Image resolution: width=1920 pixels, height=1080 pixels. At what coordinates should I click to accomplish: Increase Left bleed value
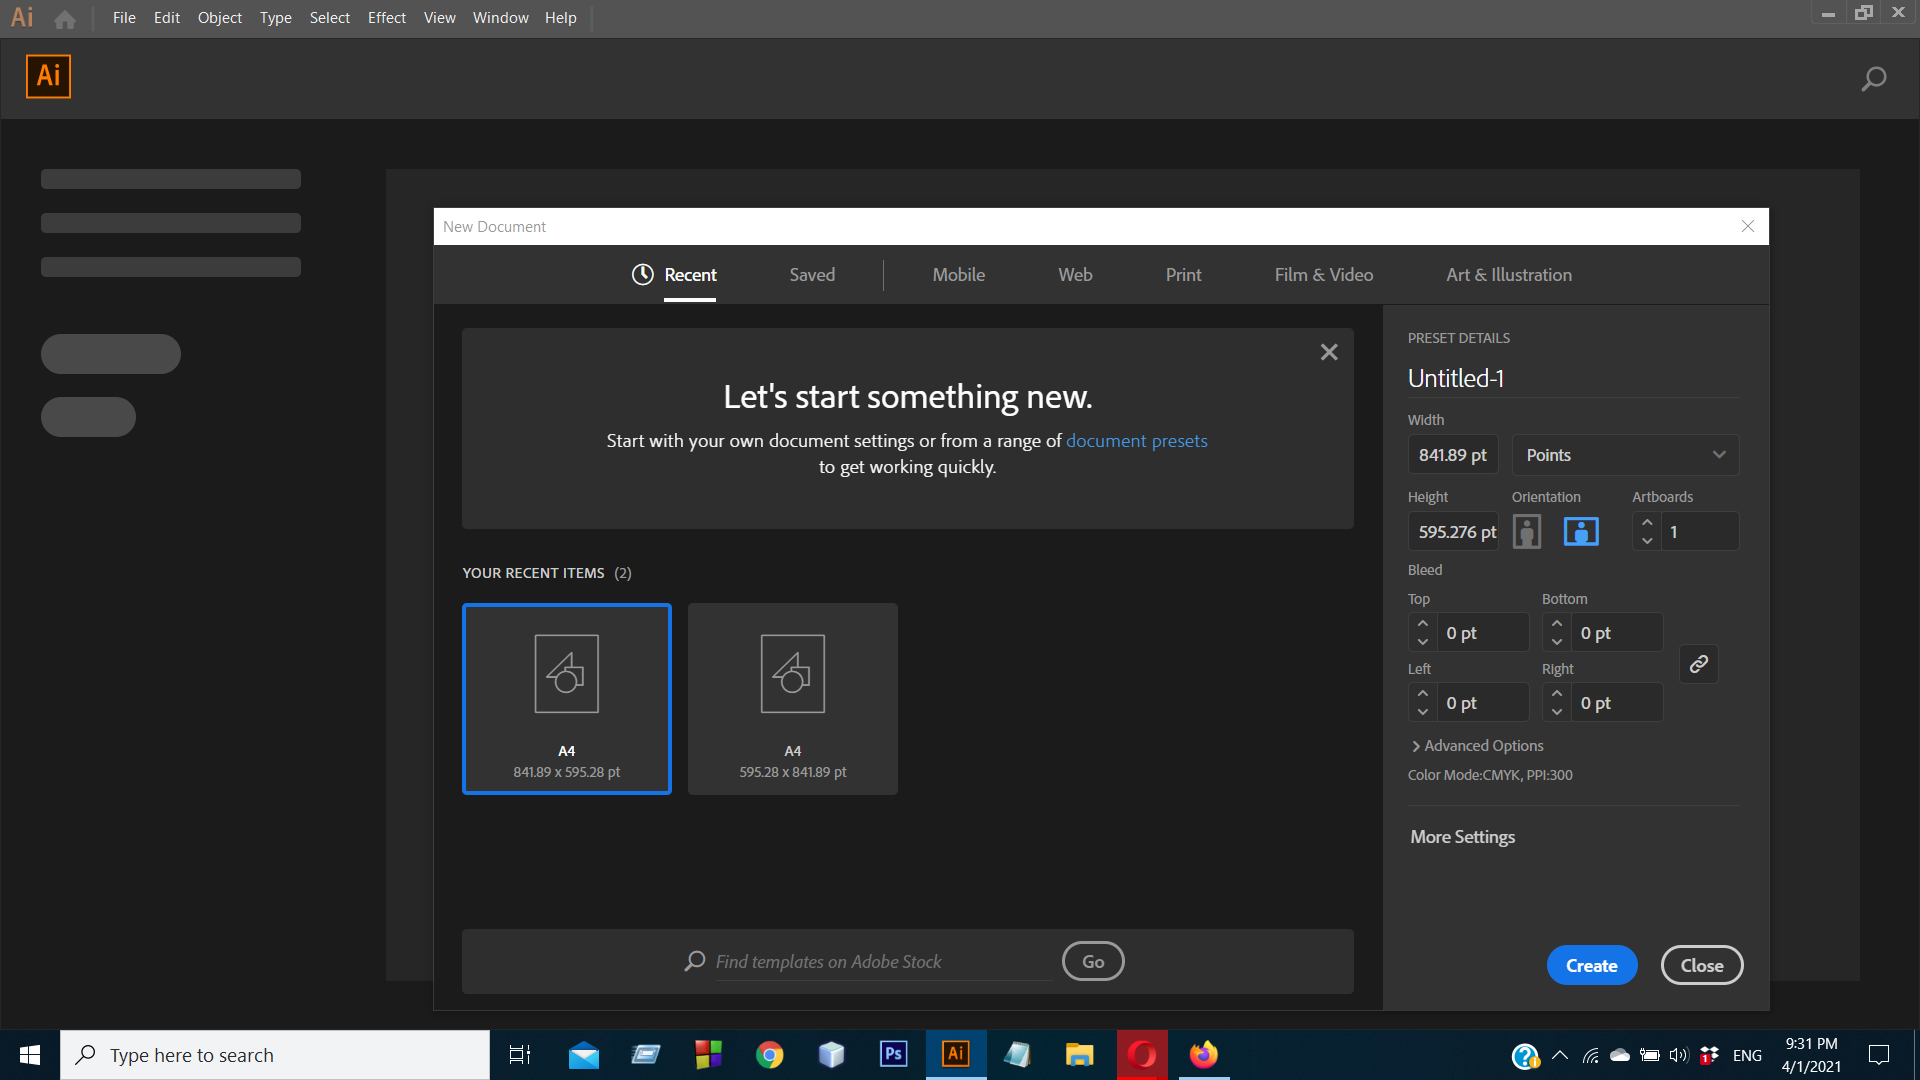coord(1422,693)
